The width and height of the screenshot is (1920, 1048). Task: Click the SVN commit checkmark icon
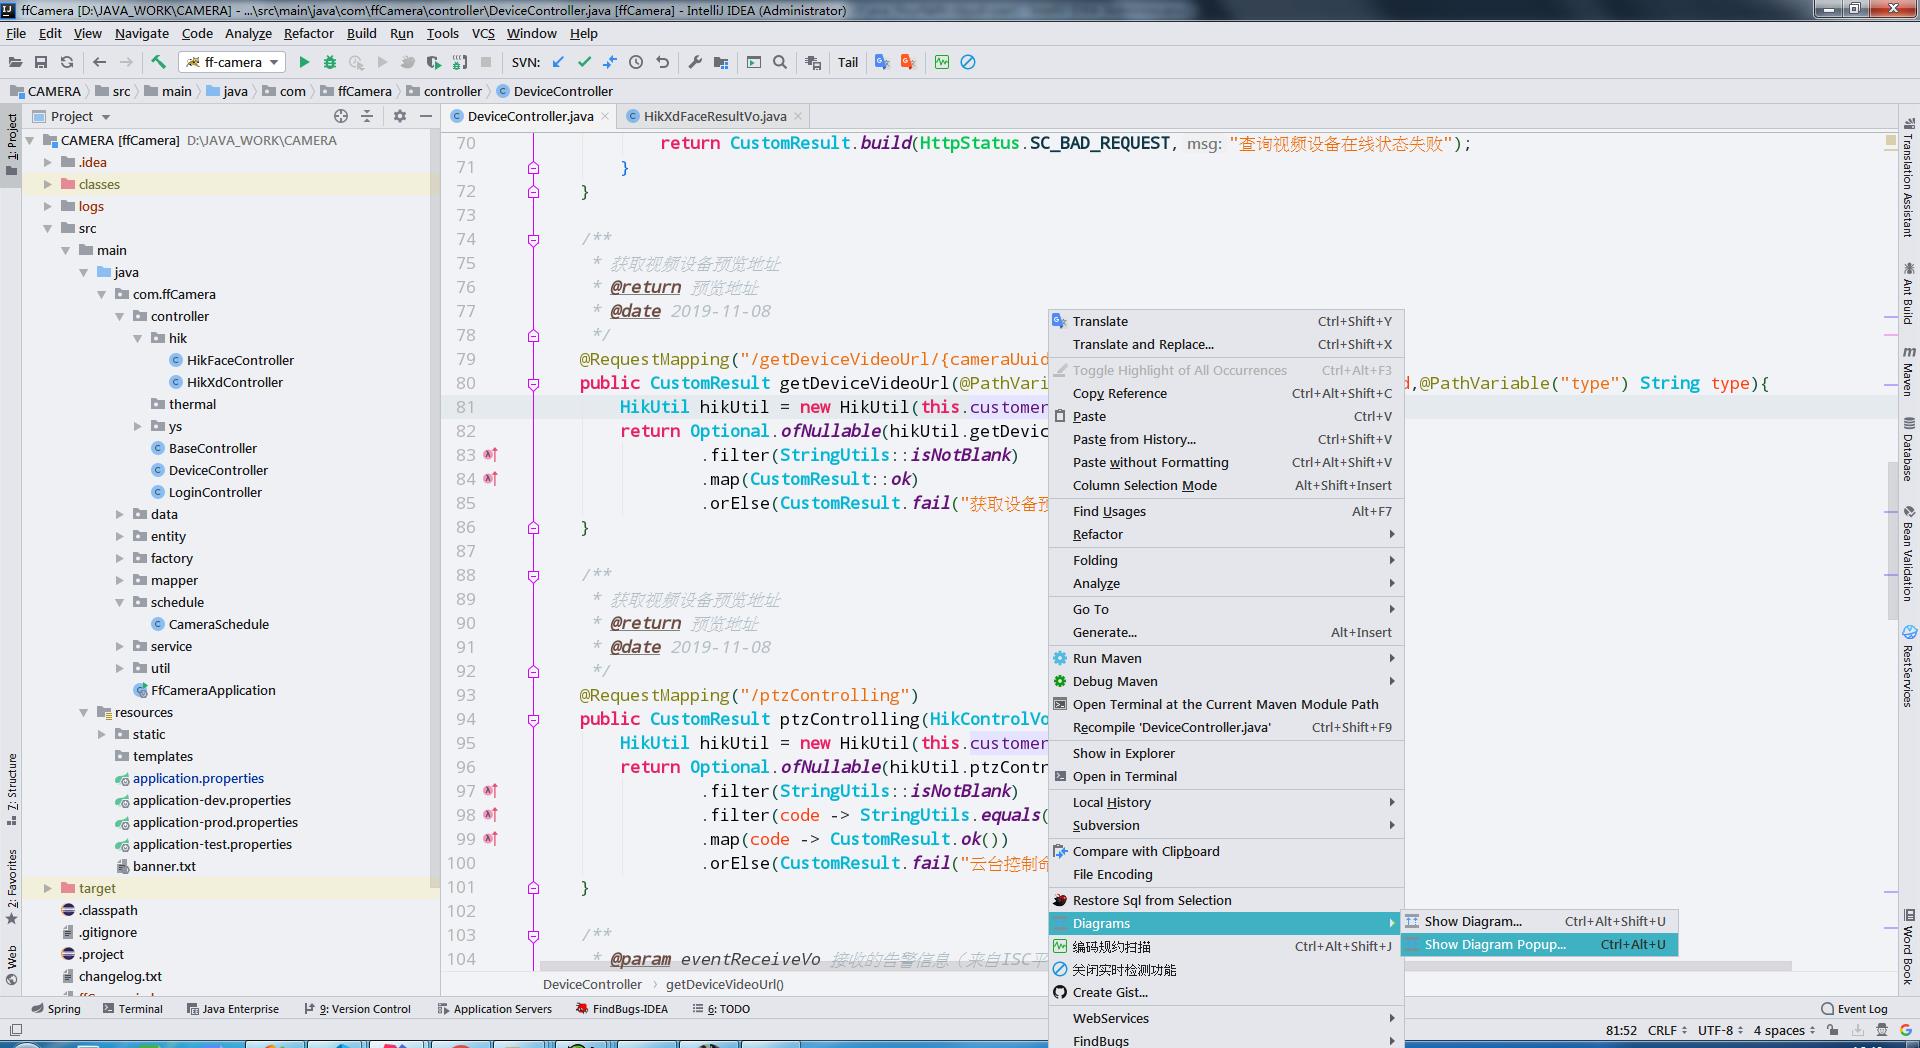584,62
